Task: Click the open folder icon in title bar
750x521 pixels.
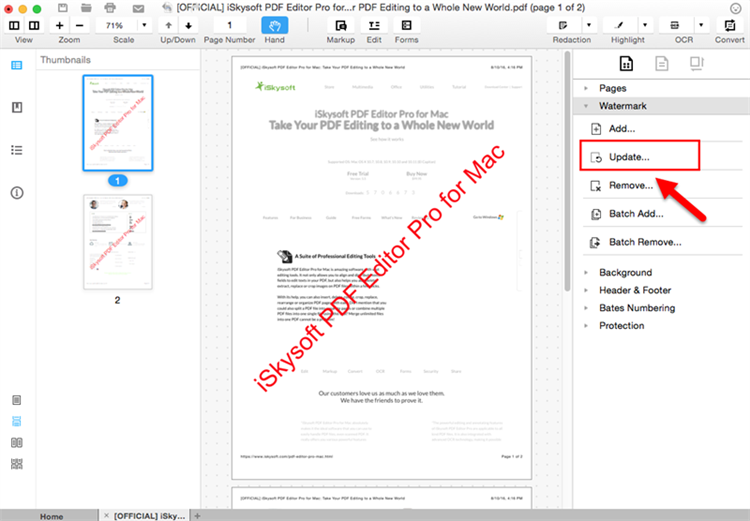Action: [x=86, y=8]
